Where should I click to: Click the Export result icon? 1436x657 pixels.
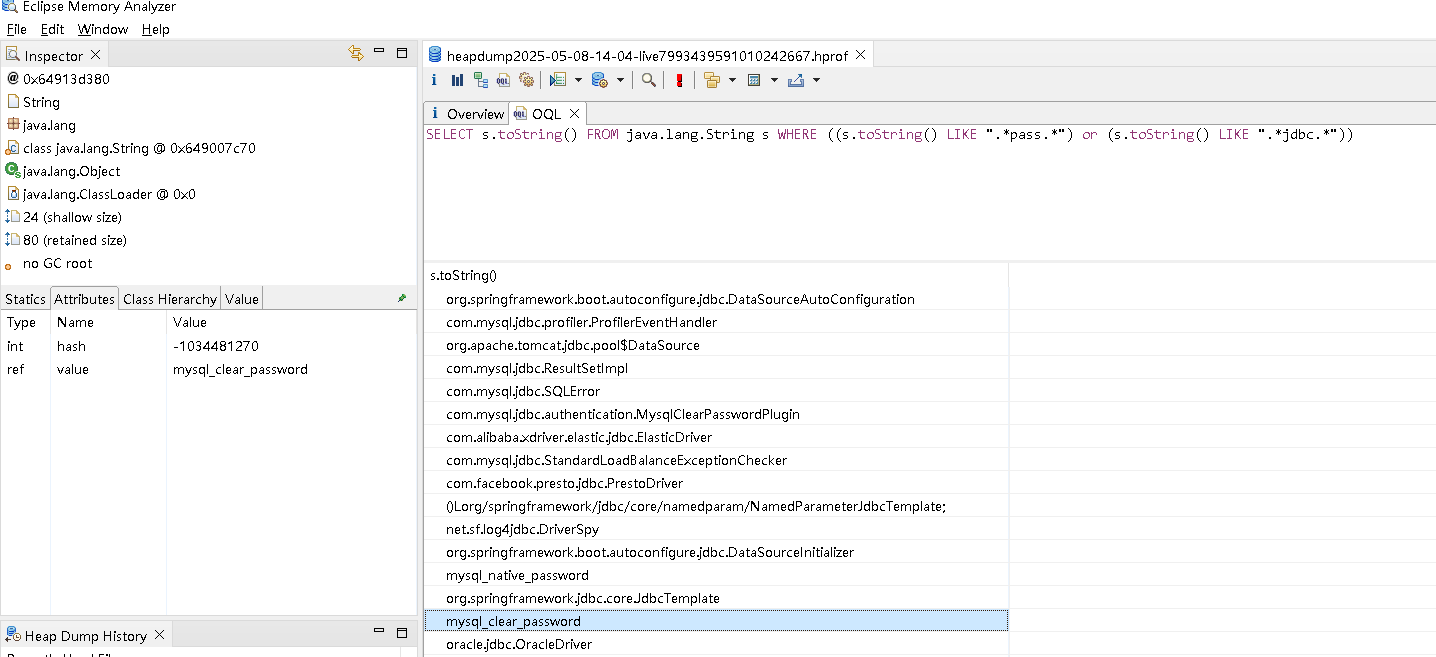(796, 80)
